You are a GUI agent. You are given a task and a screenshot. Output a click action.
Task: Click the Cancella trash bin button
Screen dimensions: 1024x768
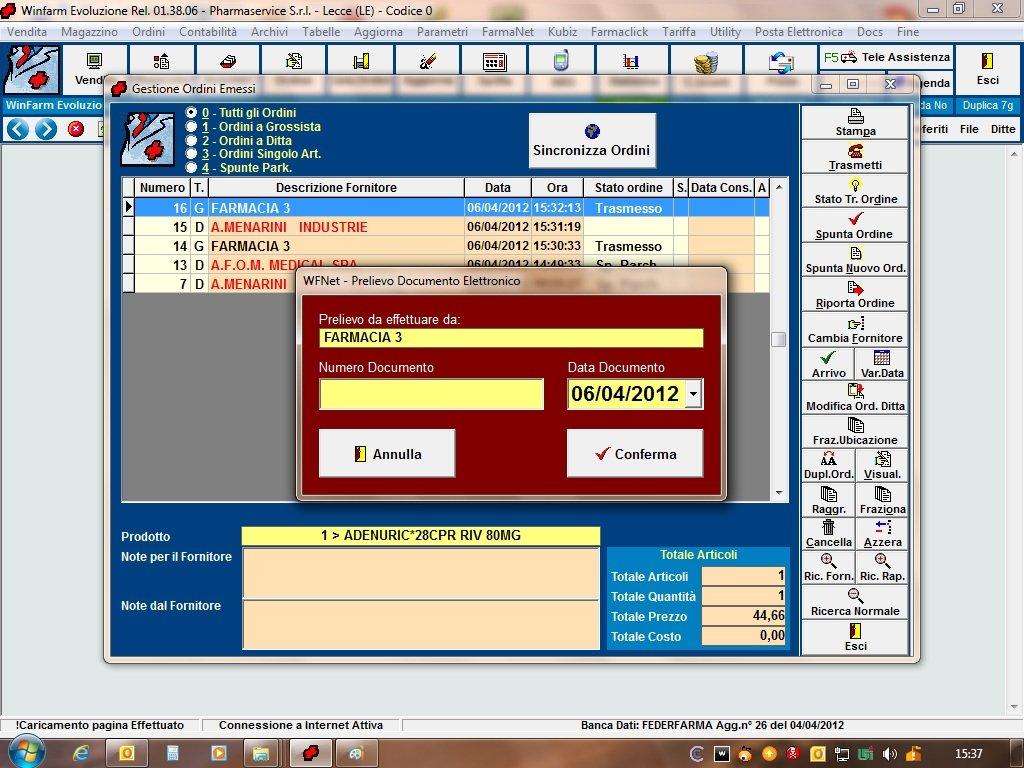click(828, 533)
